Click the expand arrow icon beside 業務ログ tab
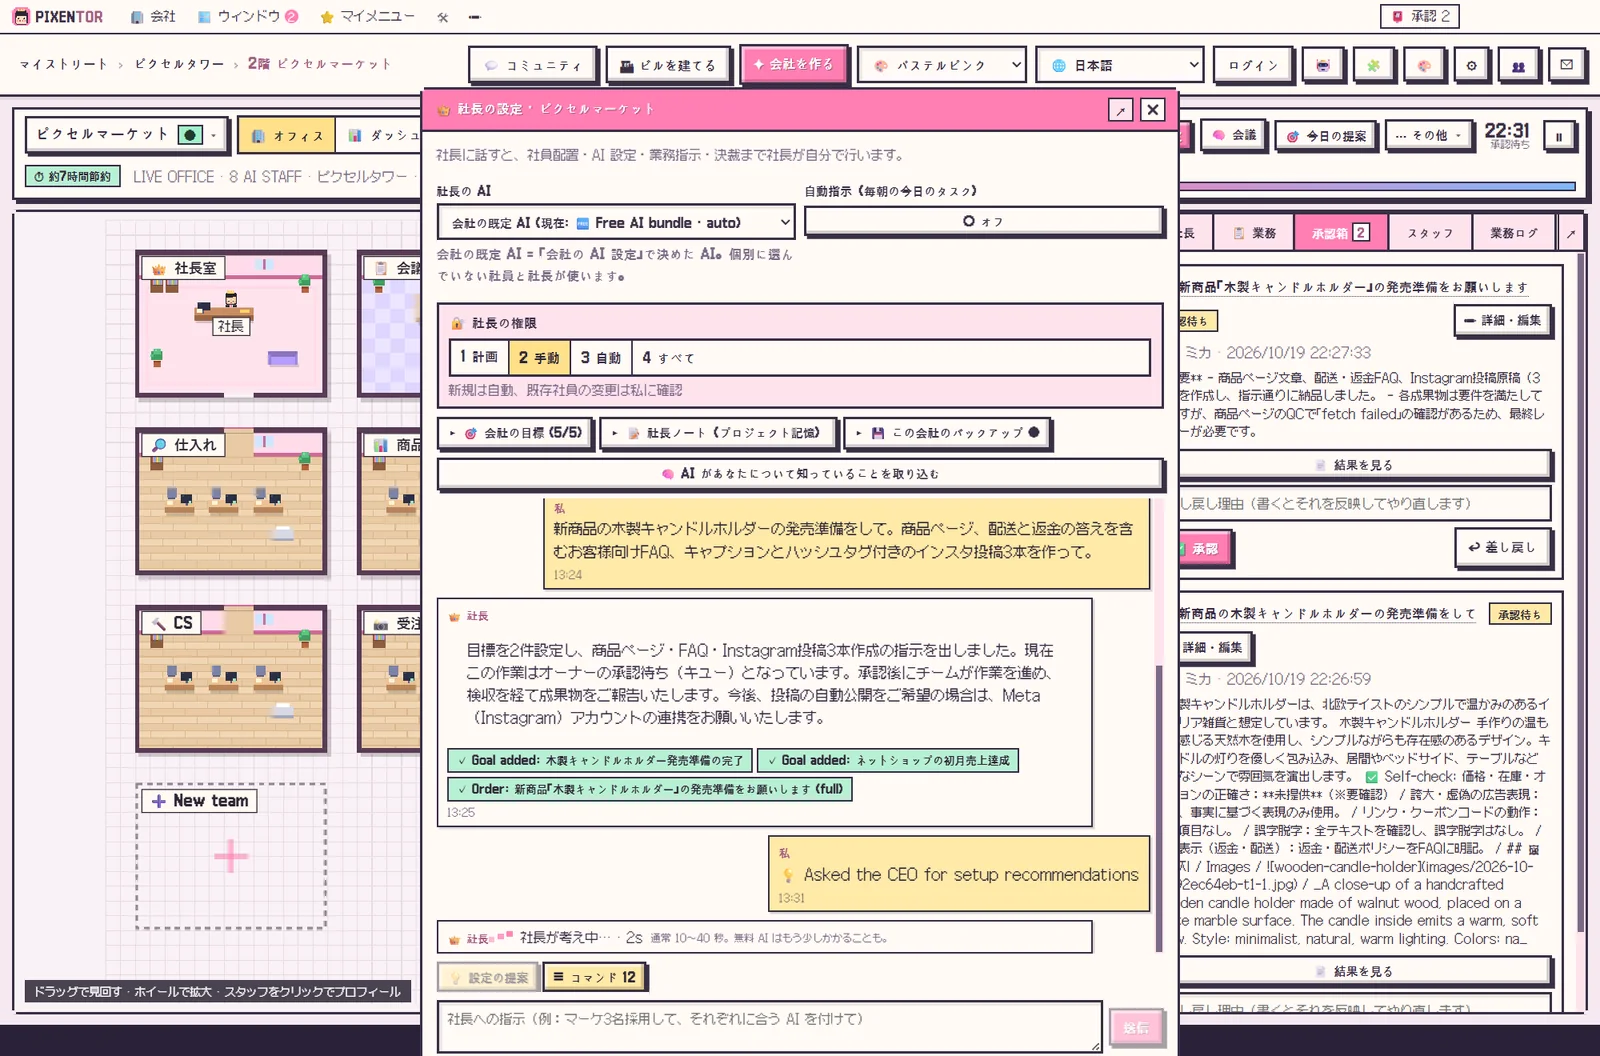1600x1056 pixels. pyautogui.click(x=1570, y=233)
